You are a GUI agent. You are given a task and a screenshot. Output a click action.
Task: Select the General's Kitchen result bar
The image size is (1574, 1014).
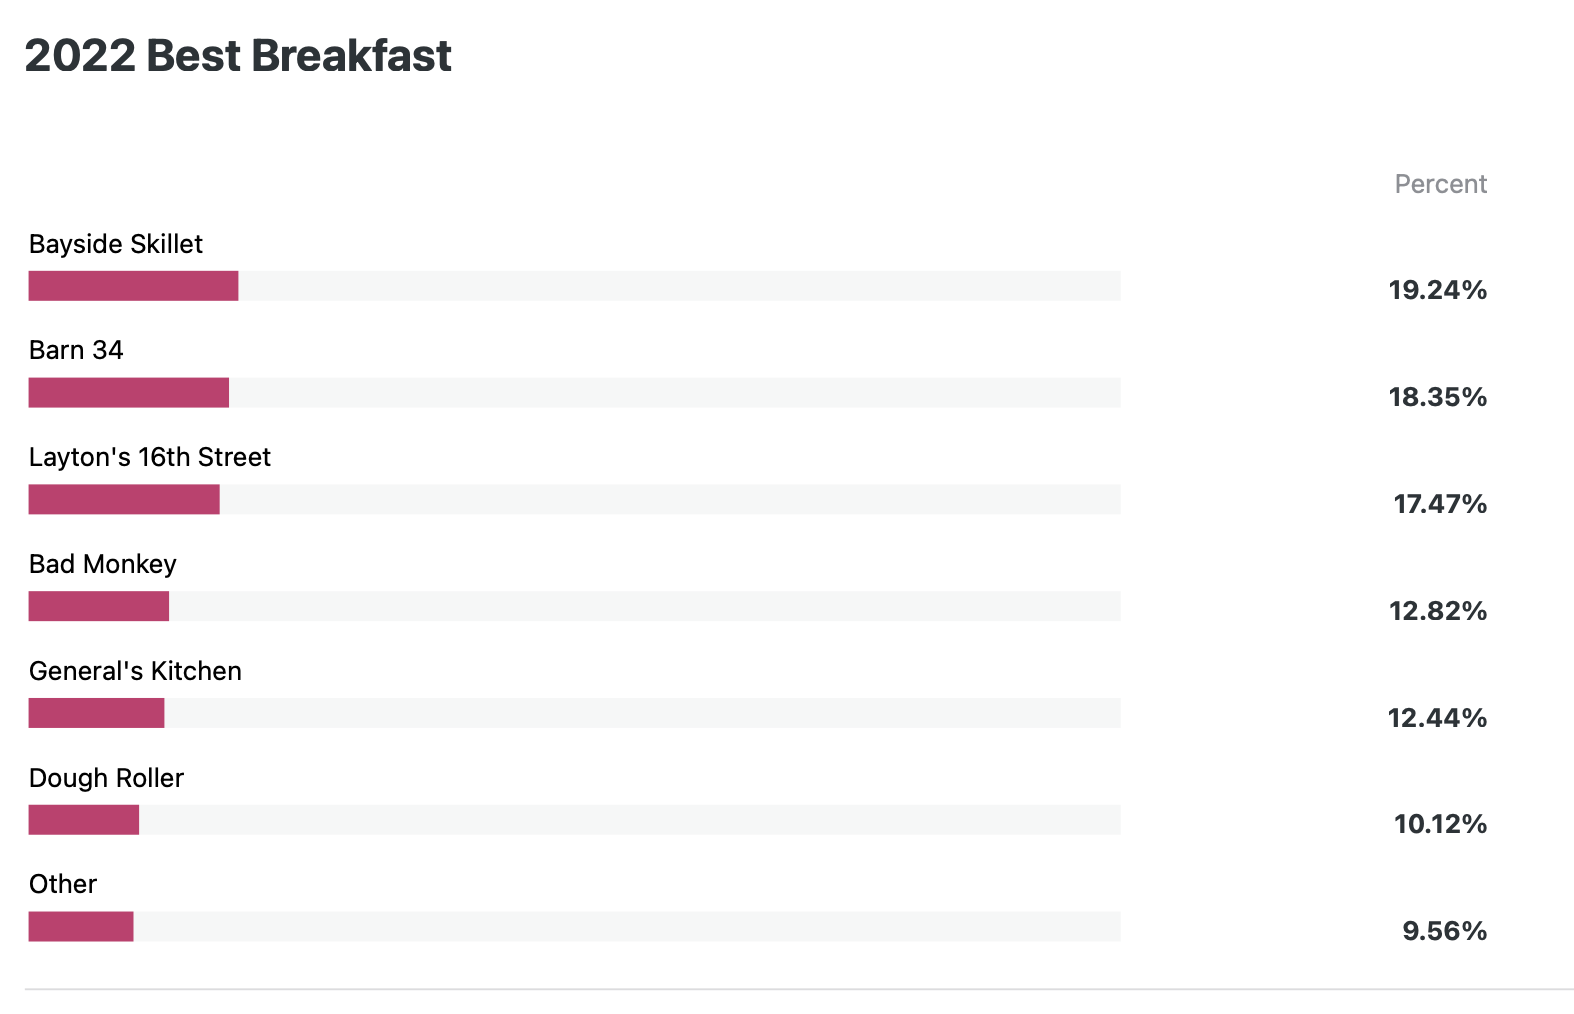pyautogui.click(x=574, y=713)
